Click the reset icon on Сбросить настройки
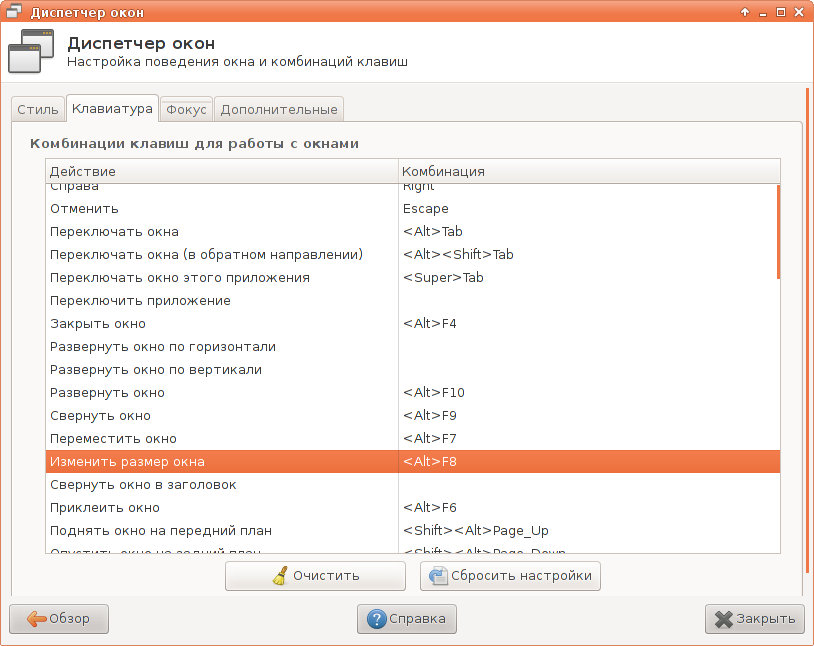This screenshot has width=814, height=646. pos(438,576)
